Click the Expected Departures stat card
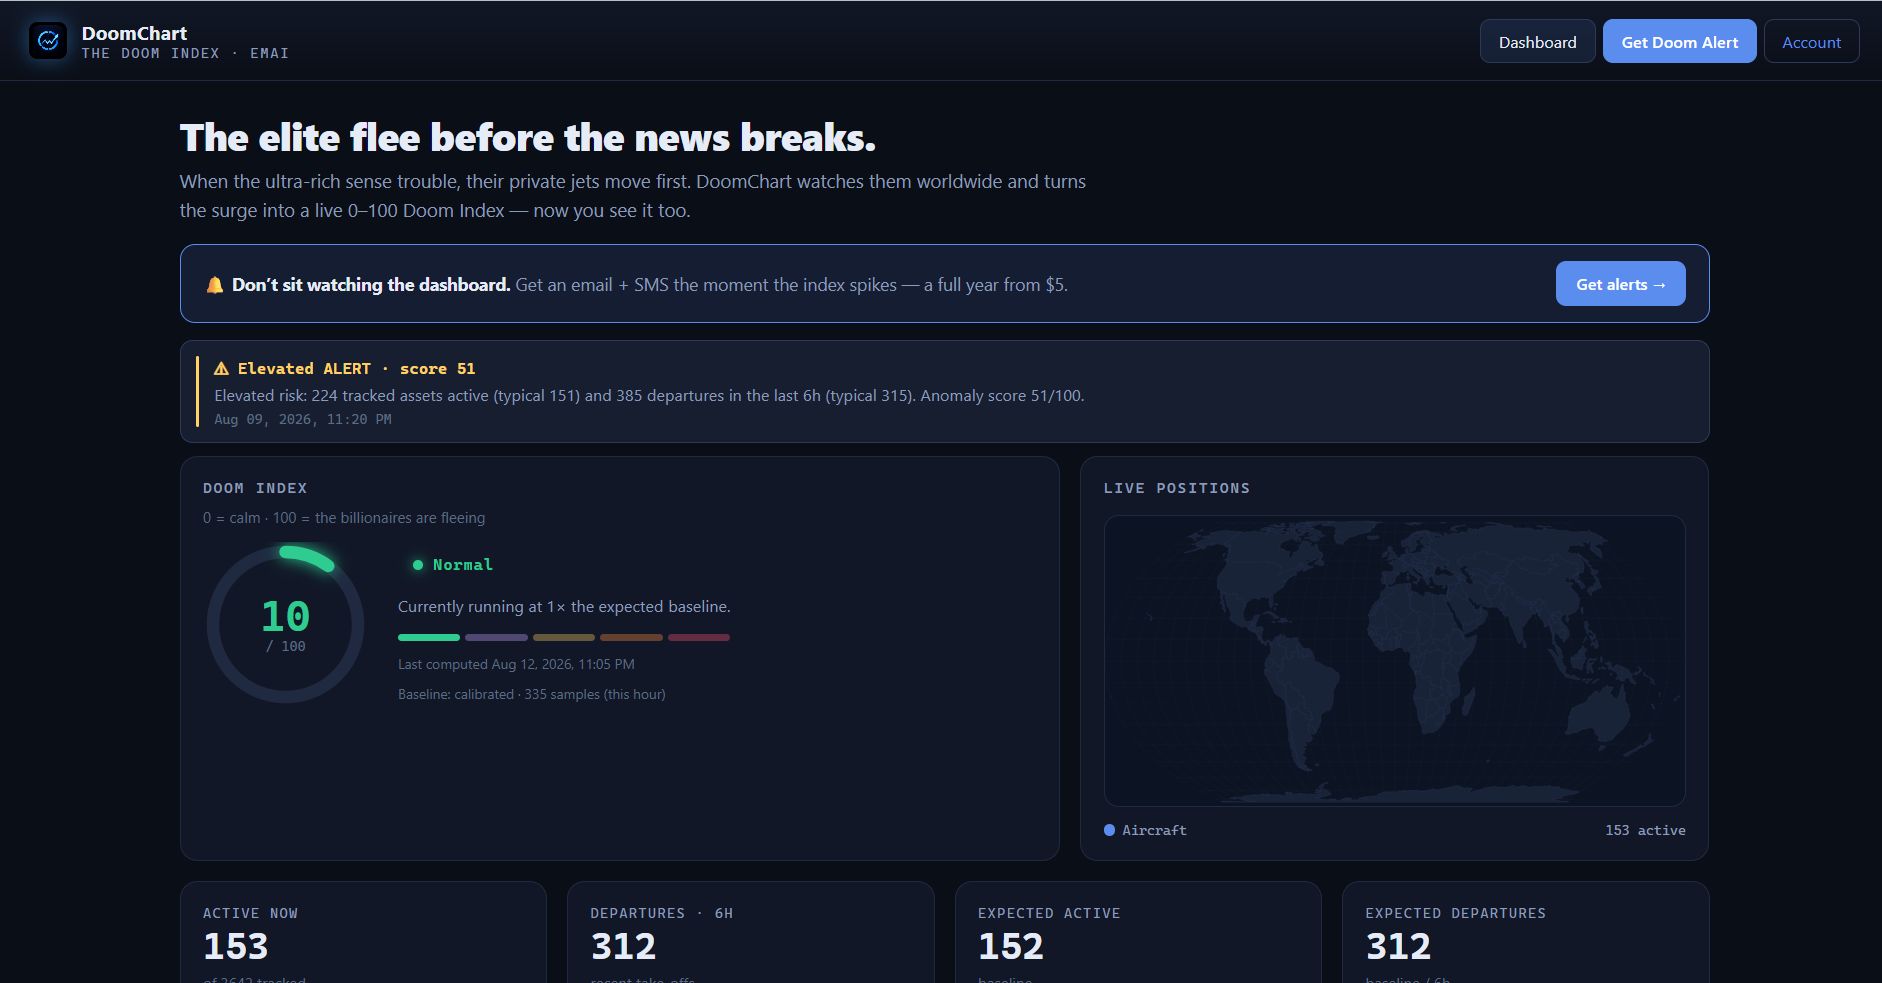The width and height of the screenshot is (1882, 983). point(1525,932)
